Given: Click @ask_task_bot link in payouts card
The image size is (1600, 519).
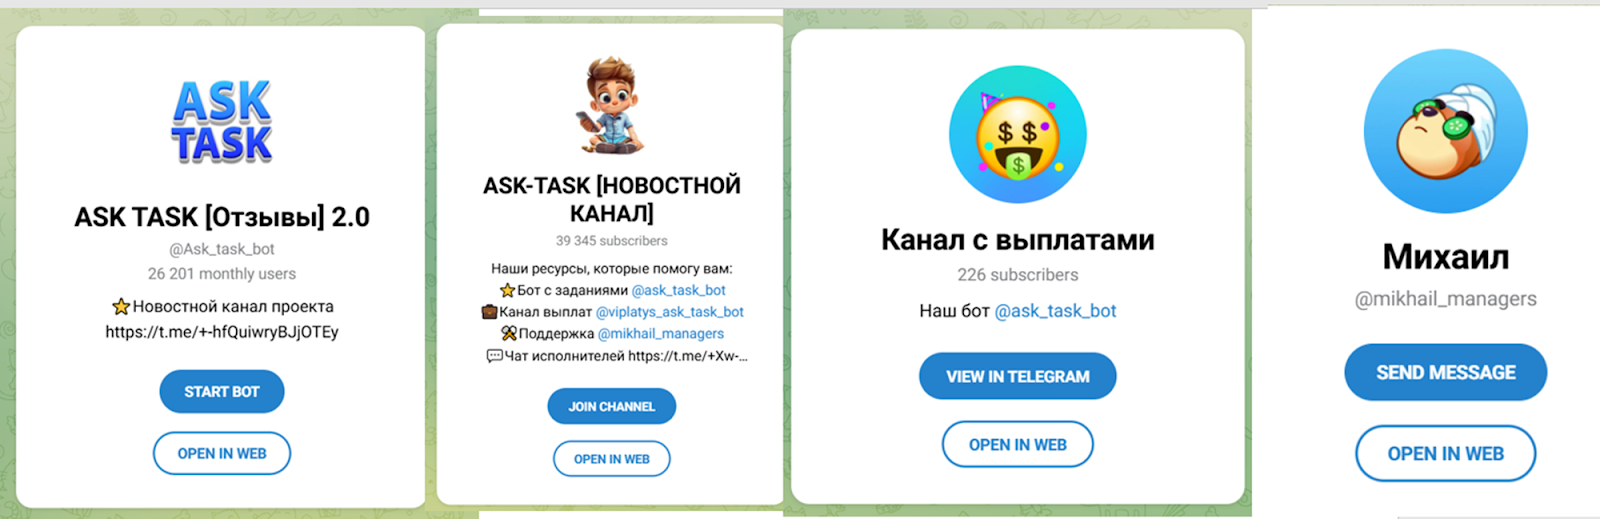Looking at the screenshot, I should point(1055,311).
